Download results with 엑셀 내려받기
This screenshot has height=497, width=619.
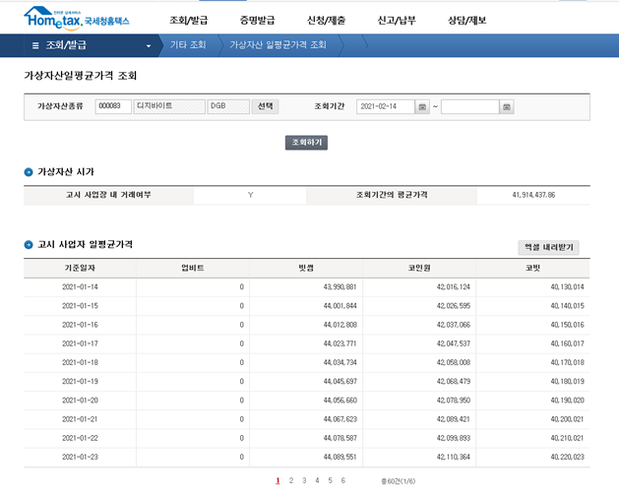(x=549, y=248)
